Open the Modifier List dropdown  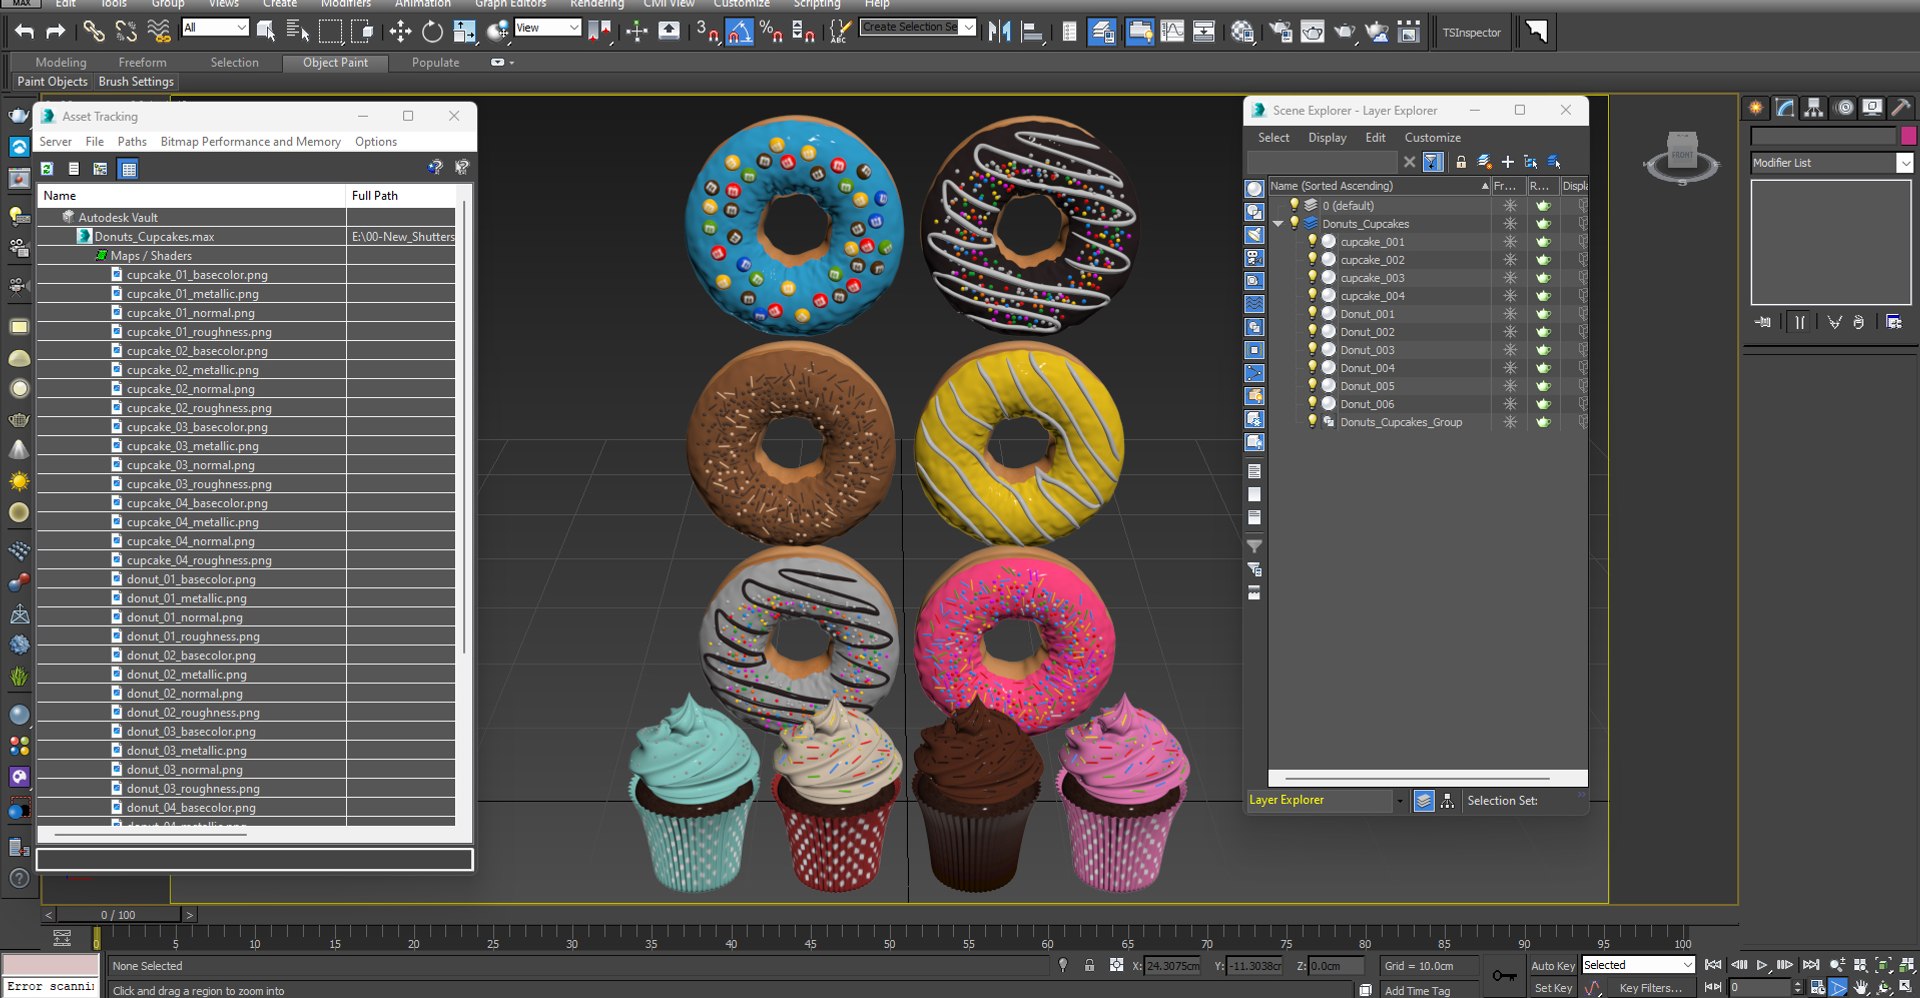coord(1831,163)
